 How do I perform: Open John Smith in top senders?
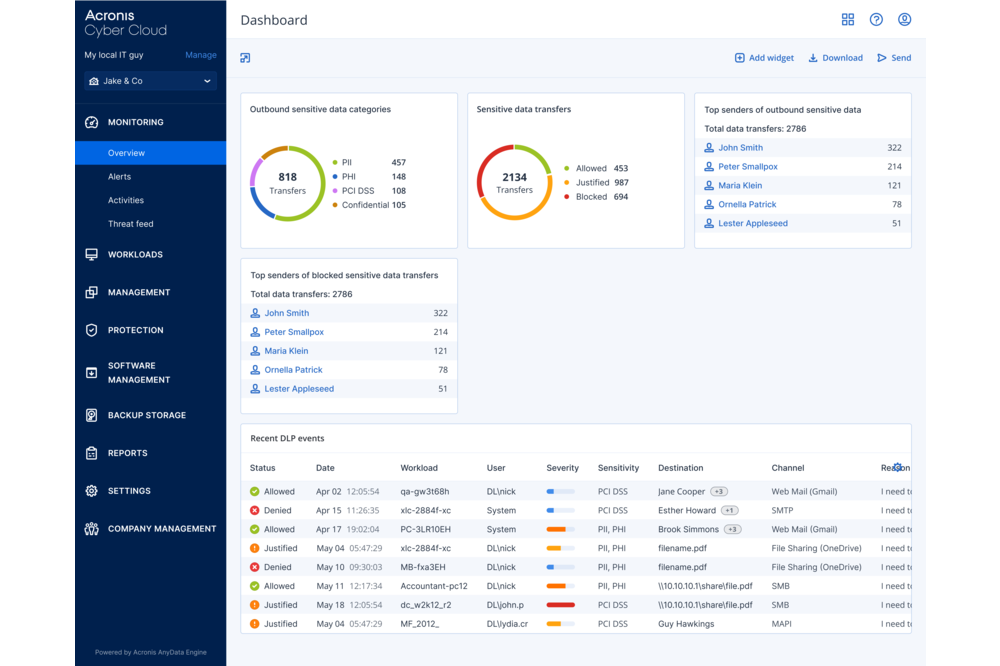pyautogui.click(x=740, y=148)
